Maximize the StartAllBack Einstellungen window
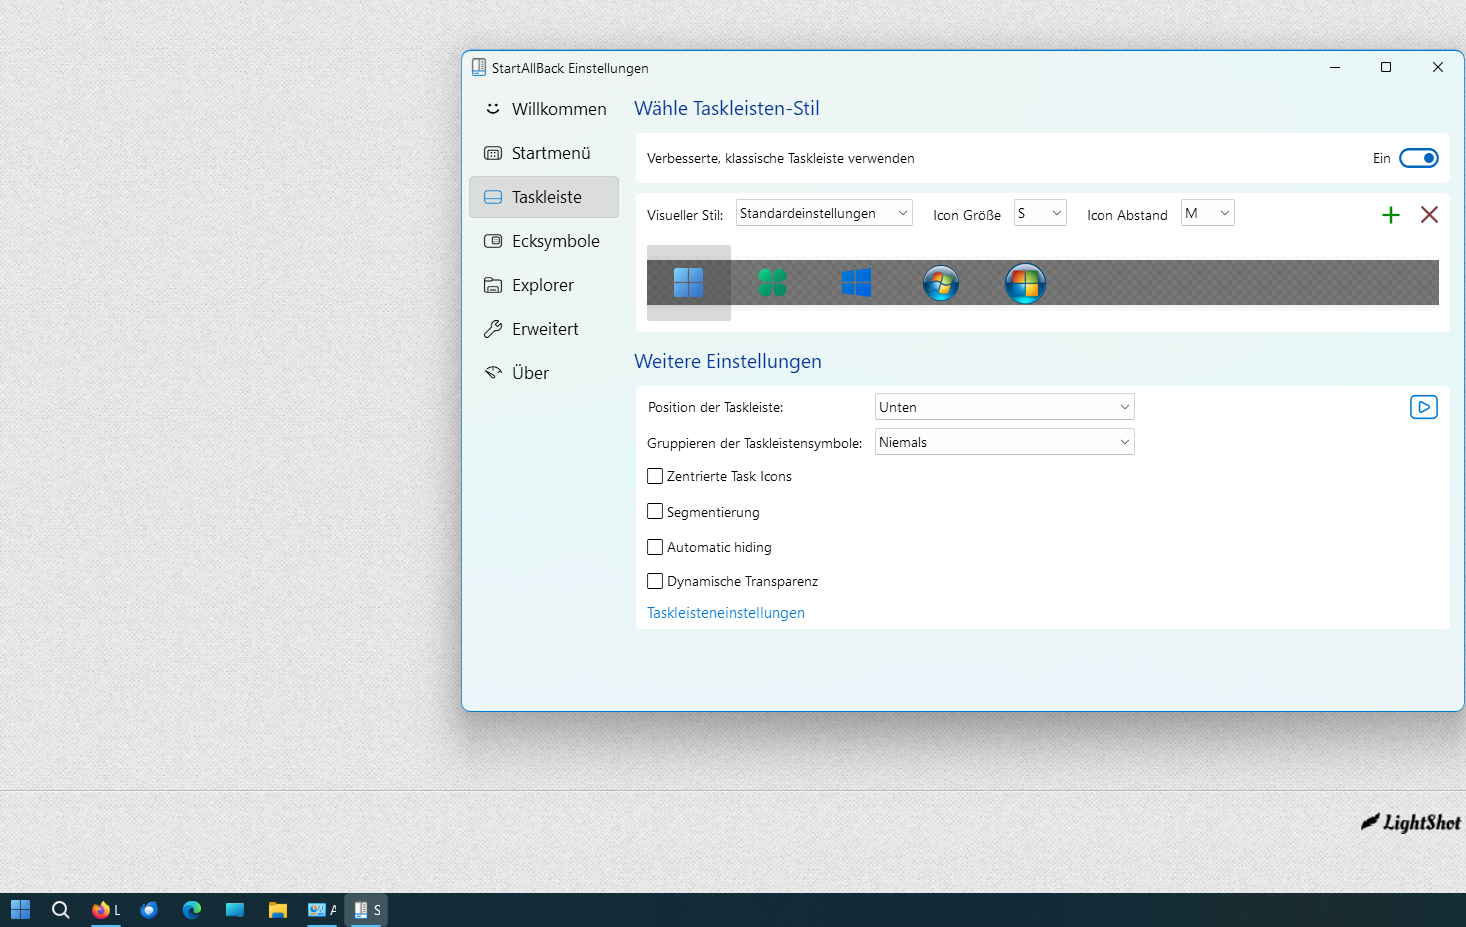1466x927 pixels. click(x=1386, y=67)
